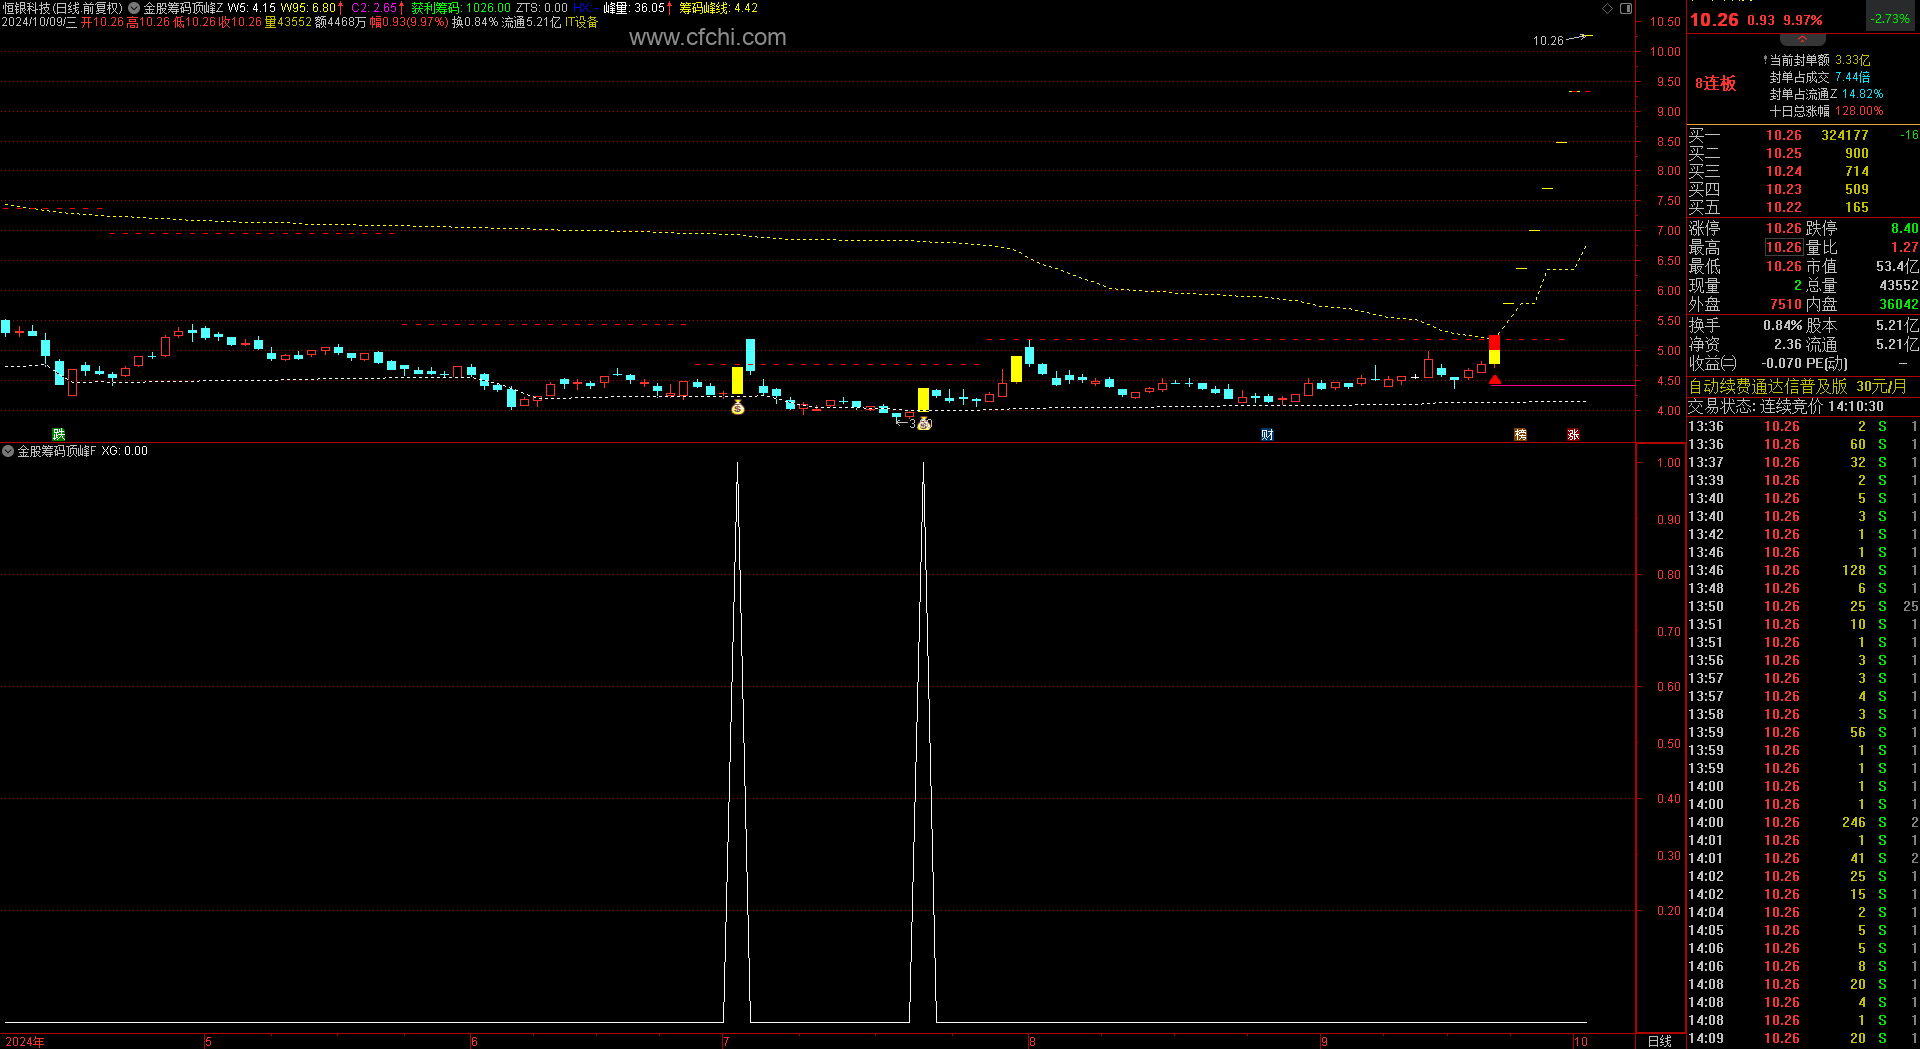The width and height of the screenshot is (1920, 1049).
Task: Click the 筹码峰线 4.42 indicator value
Action: (x=719, y=8)
